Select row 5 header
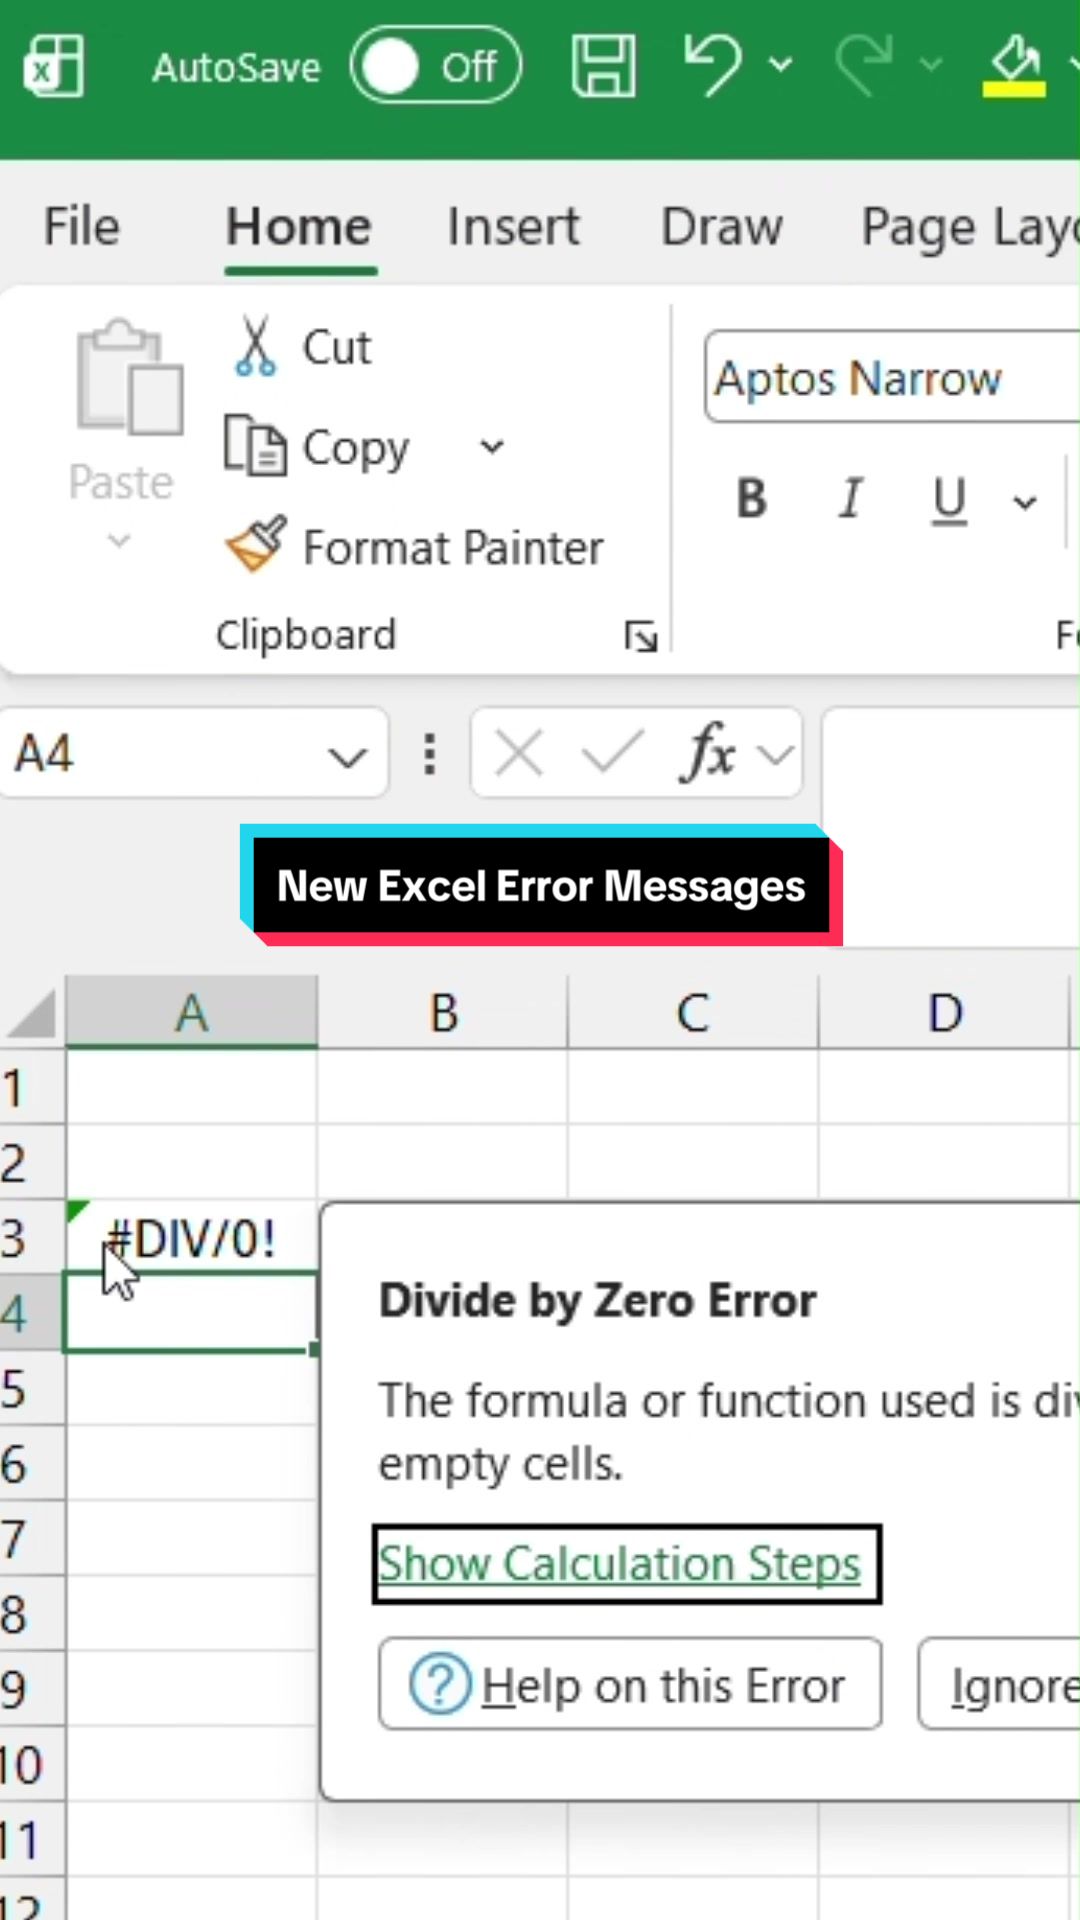This screenshot has width=1080, height=1920. click(x=31, y=1389)
